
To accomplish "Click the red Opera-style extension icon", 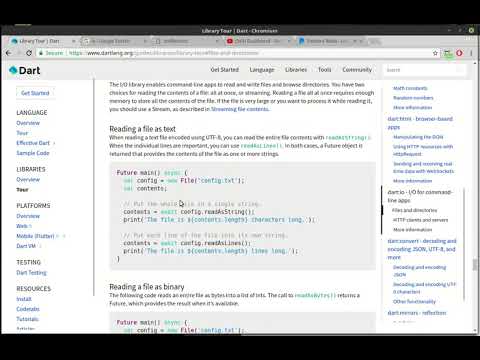I will pyautogui.click(x=459, y=53).
